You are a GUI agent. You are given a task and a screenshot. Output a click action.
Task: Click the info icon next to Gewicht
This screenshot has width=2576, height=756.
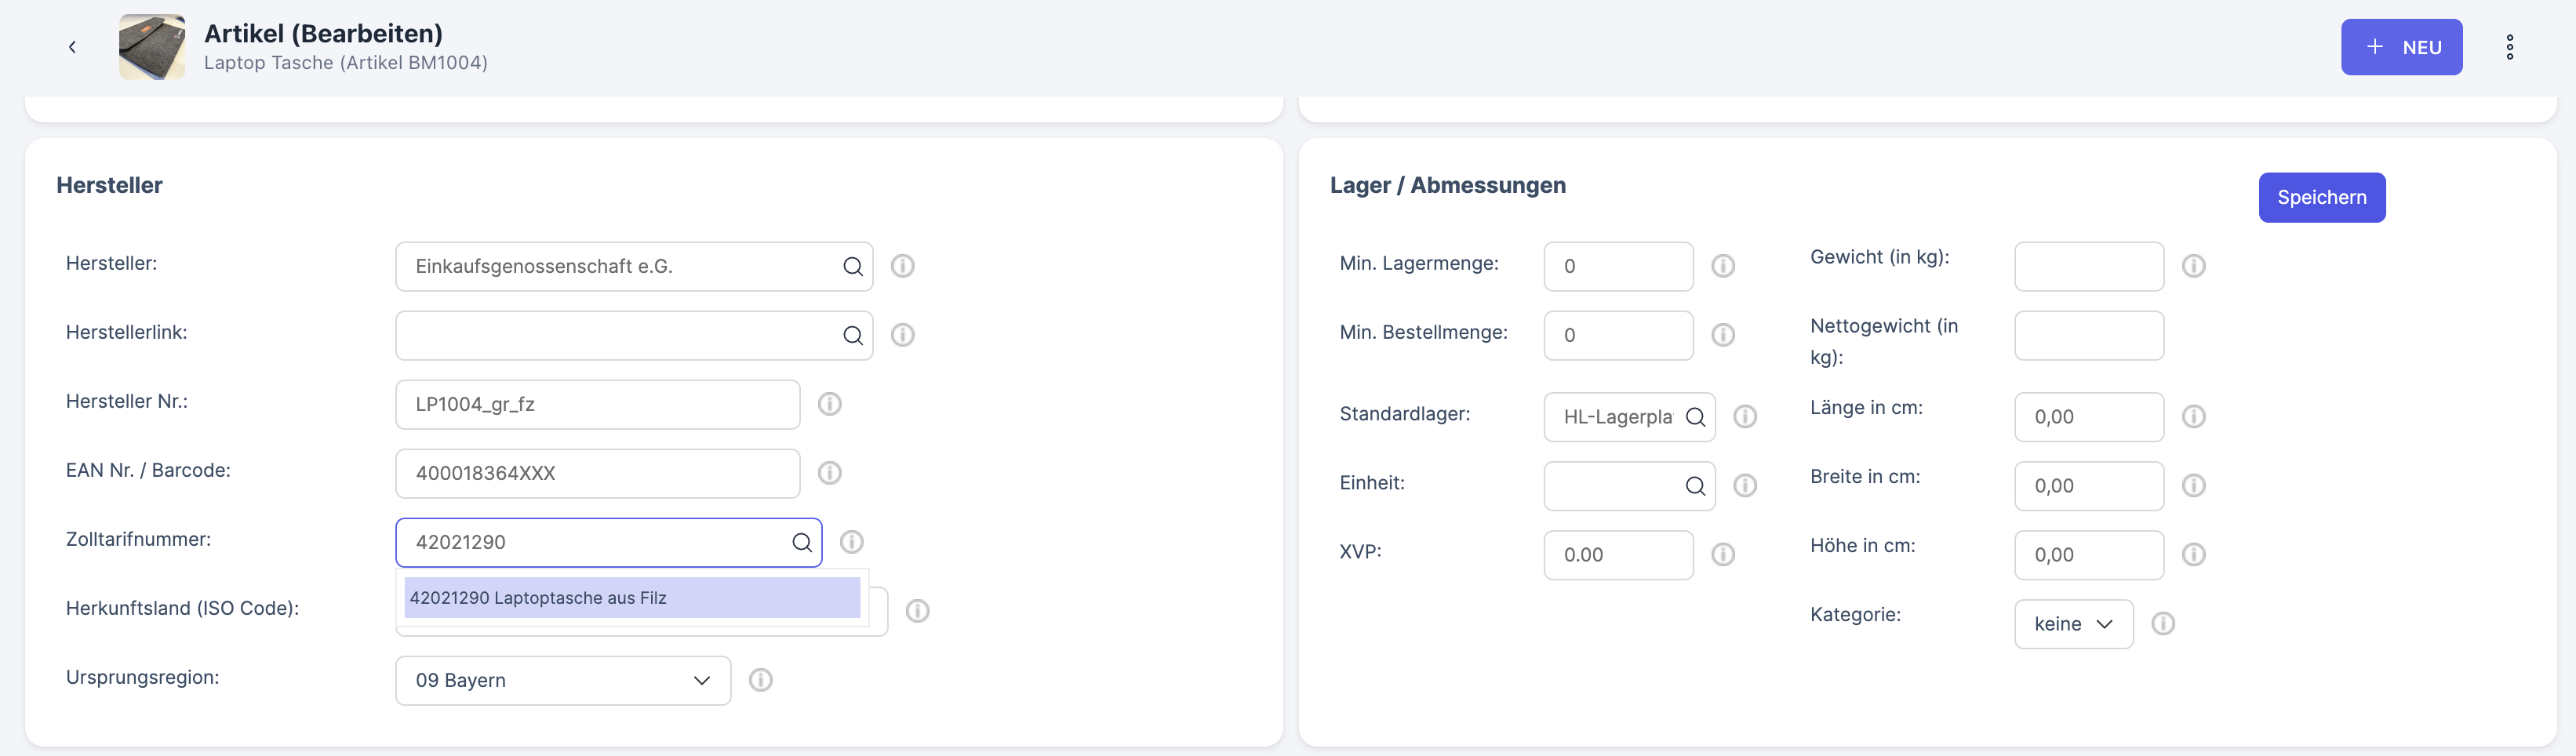tap(2193, 266)
